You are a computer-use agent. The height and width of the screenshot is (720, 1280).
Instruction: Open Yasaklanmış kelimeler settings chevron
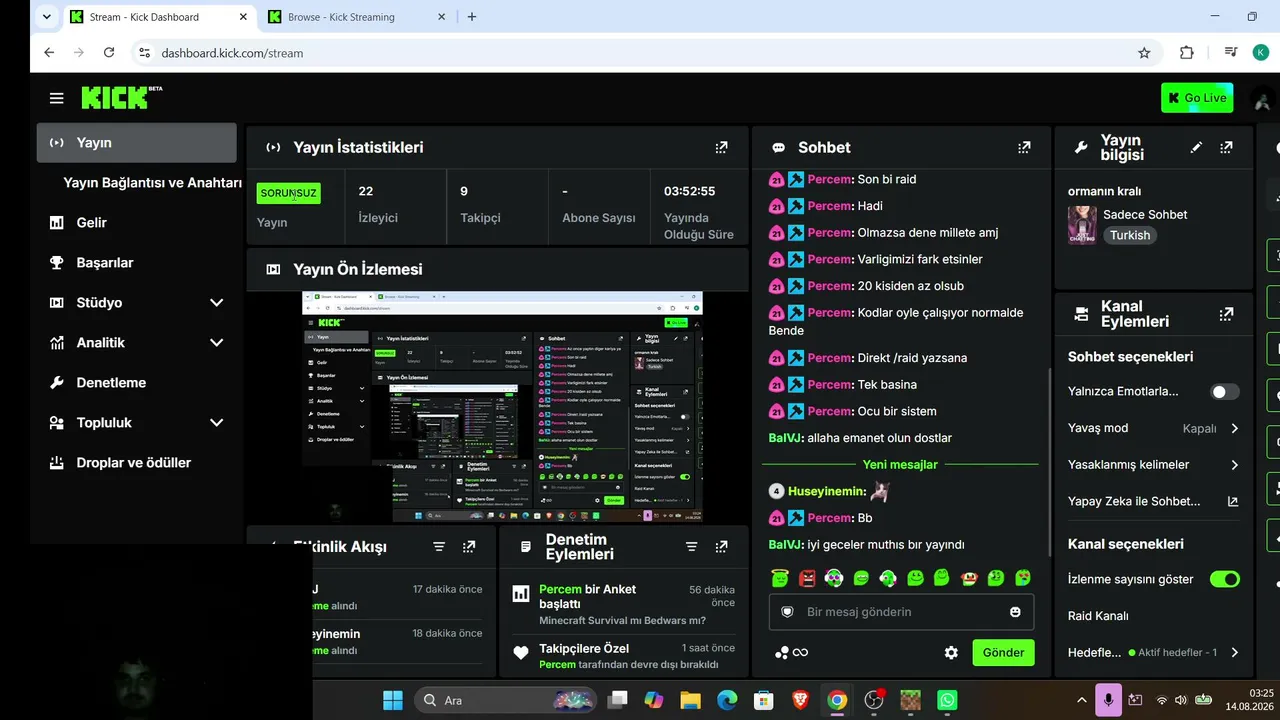1234,465
